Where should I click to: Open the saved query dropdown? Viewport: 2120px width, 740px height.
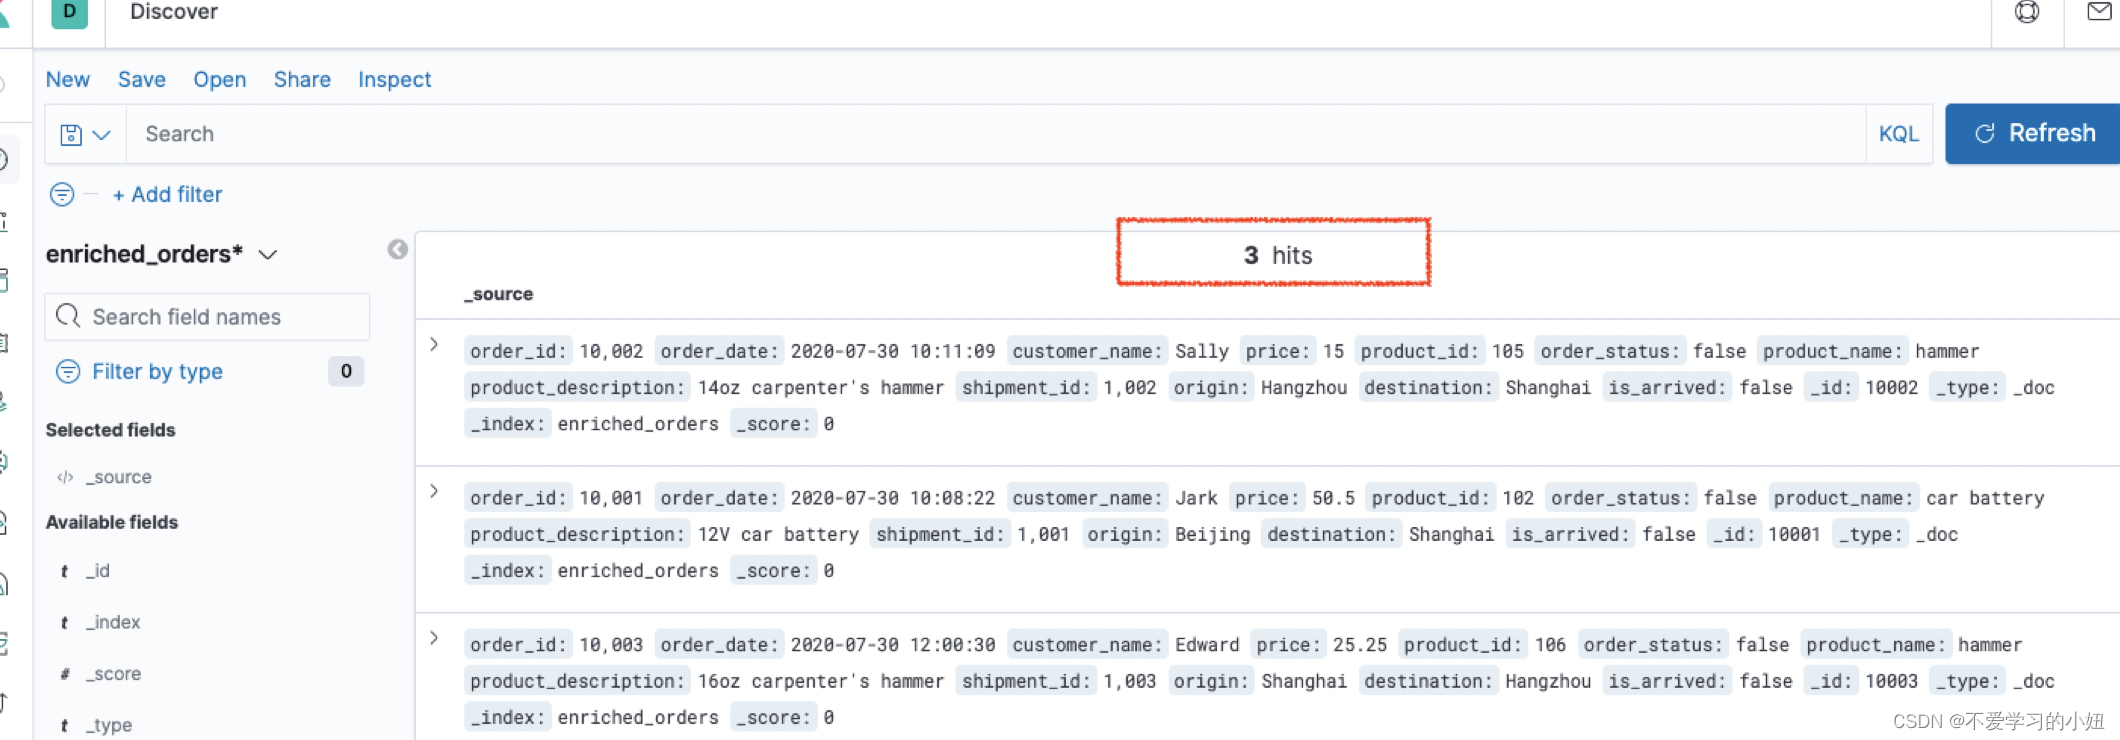85,134
